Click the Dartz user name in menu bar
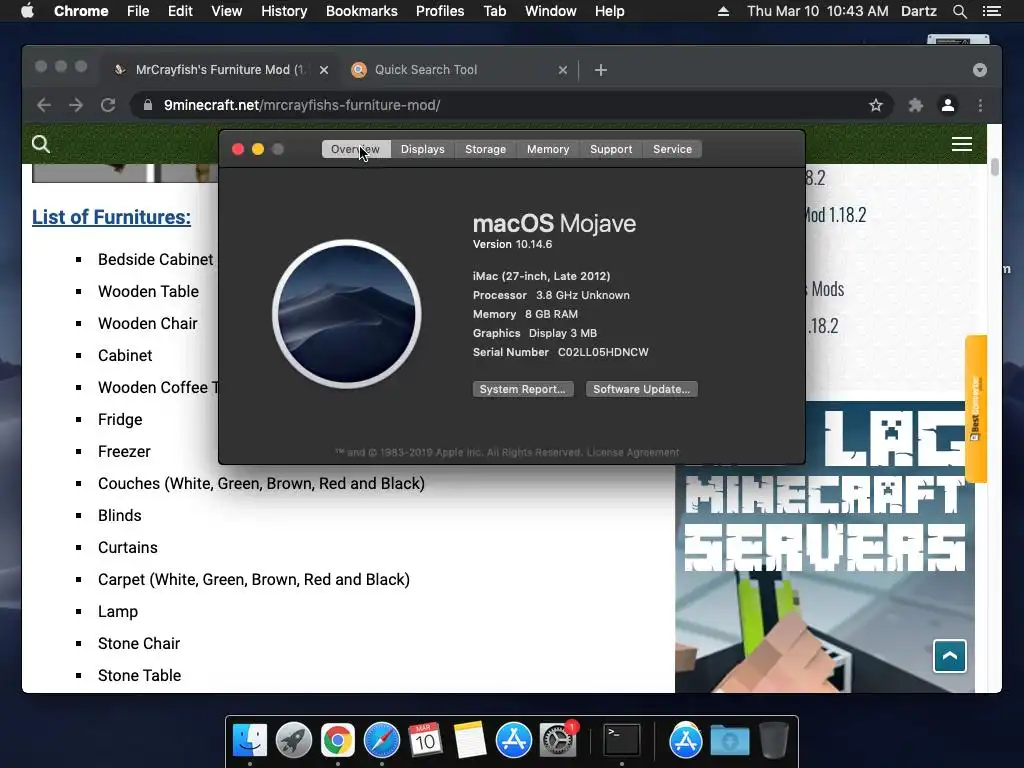 click(918, 11)
